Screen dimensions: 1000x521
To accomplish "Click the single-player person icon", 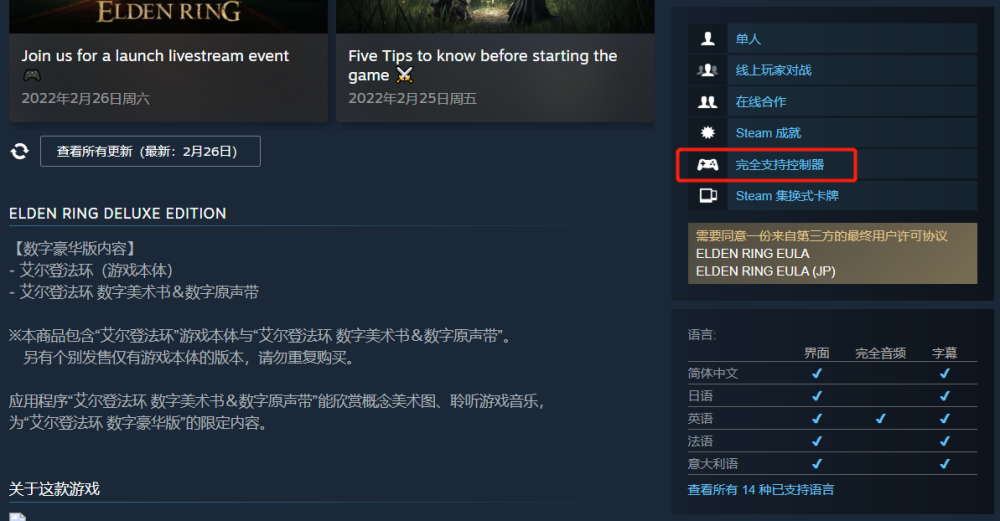I will coord(708,39).
